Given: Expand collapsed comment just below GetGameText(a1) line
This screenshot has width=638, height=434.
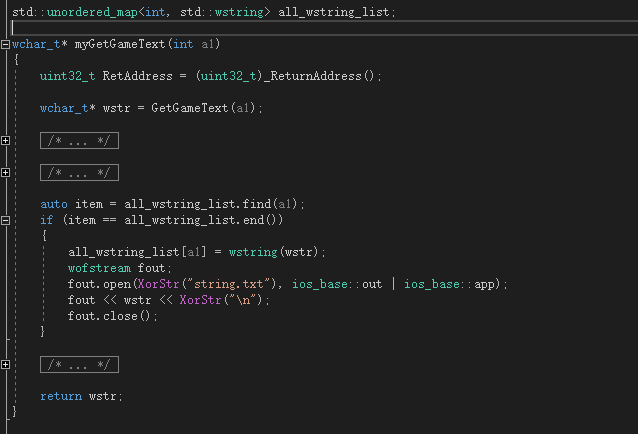Looking at the screenshot, I should click(x=5, y=140).
